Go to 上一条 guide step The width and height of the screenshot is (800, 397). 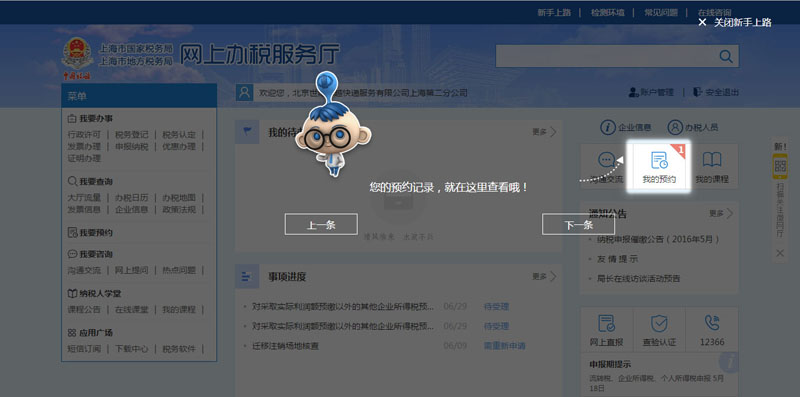click(321, 225)
